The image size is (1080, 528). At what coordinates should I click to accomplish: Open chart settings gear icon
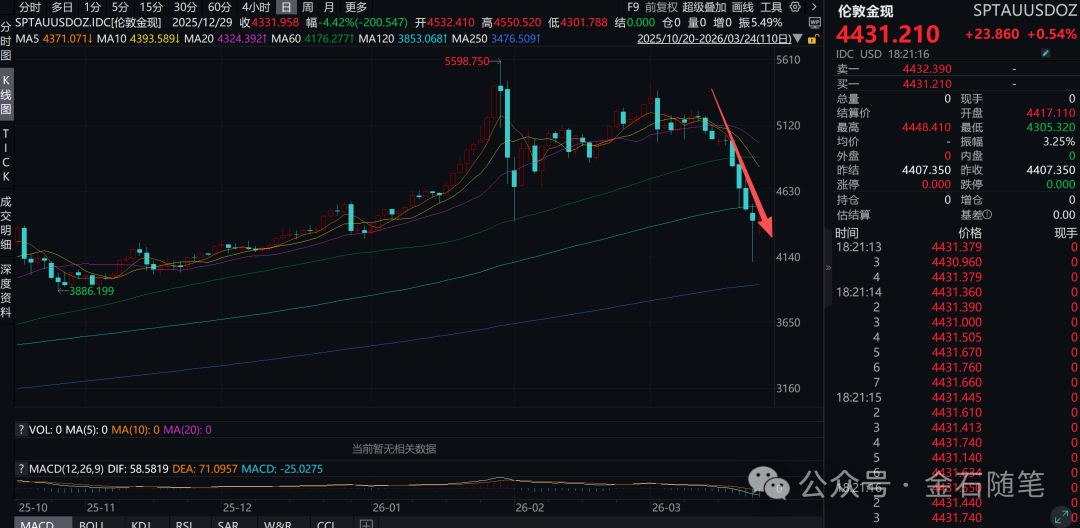click(795, 7)
